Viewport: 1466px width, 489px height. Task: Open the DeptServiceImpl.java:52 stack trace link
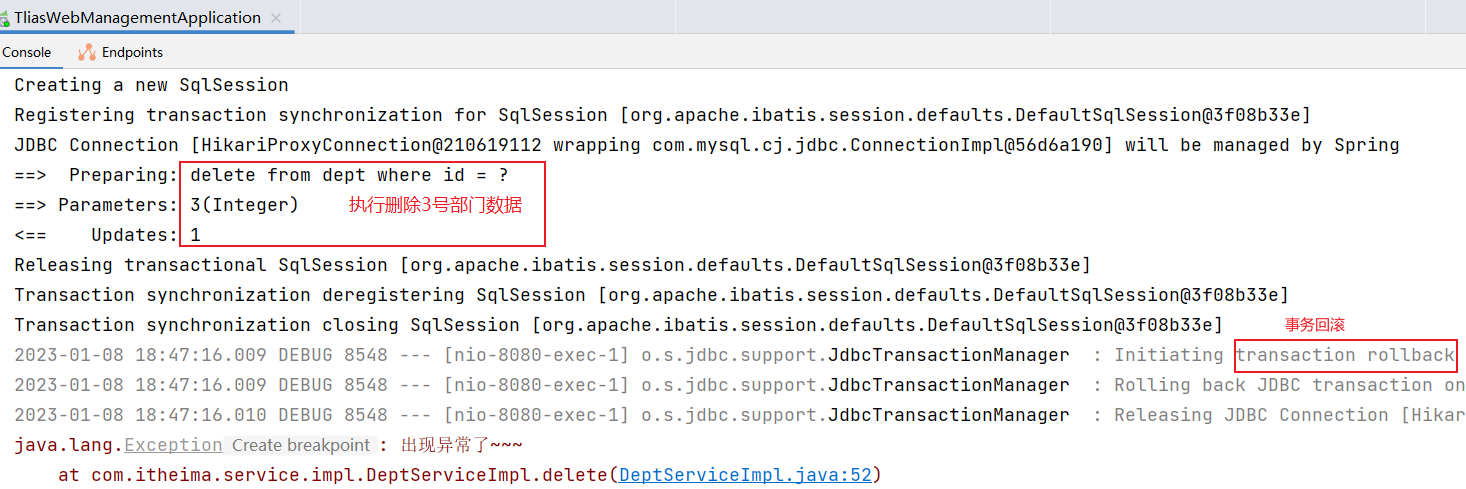click(x=745, y=475)
